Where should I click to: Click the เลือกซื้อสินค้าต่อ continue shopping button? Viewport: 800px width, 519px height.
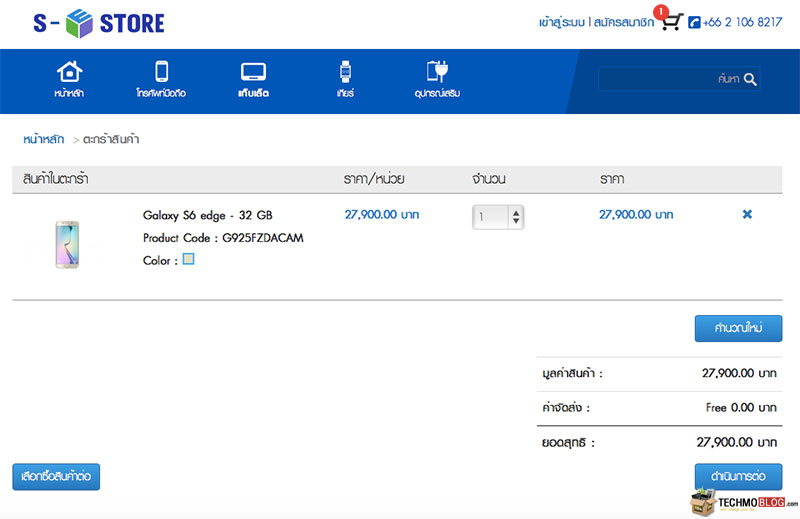(56, 477)
